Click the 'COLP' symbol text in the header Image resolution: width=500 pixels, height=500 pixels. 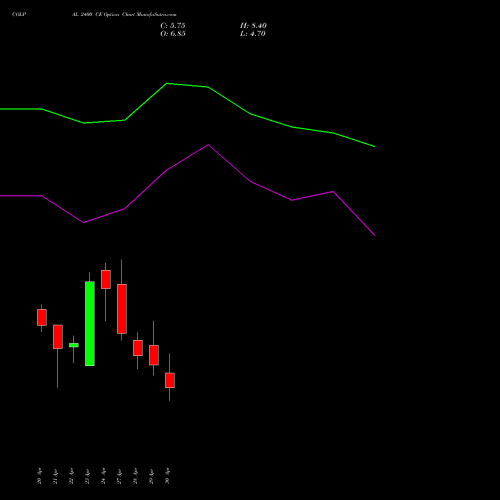point(19,14)
